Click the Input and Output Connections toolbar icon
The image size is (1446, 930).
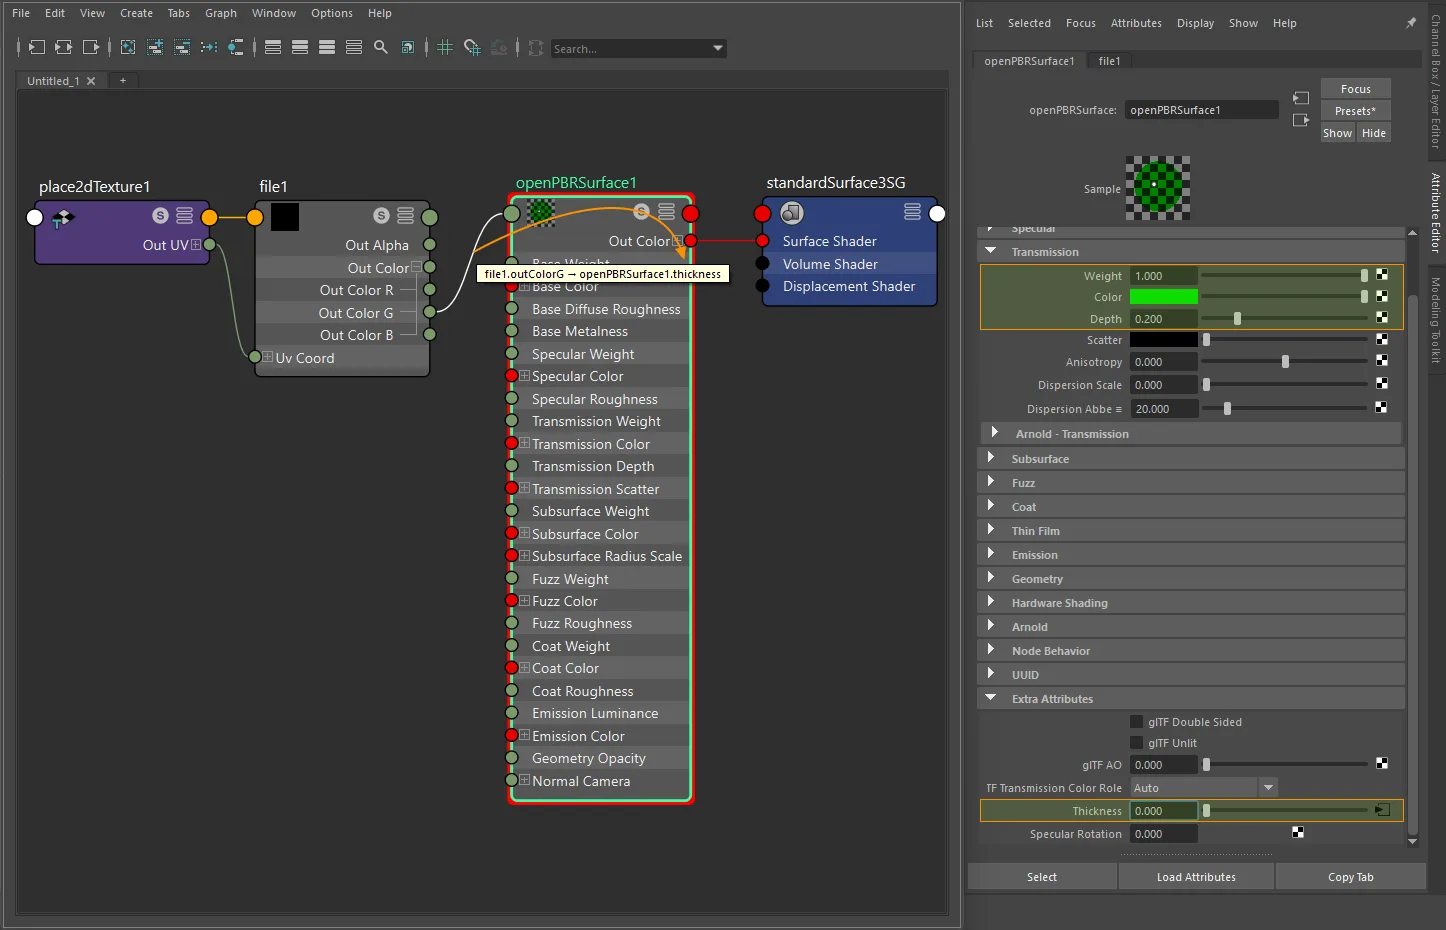pyautogui.click(x=63, y=47)
